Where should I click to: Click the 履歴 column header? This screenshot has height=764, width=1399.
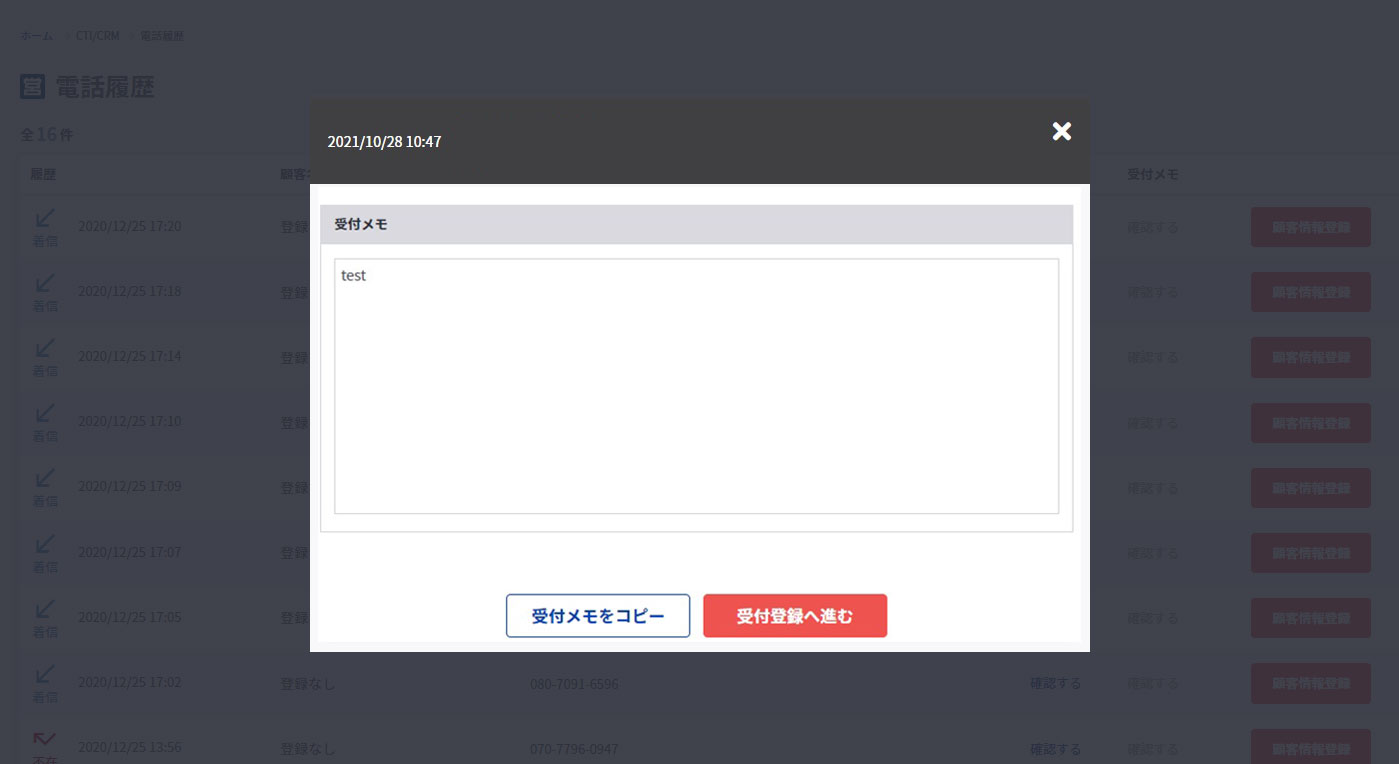point(43,174)
